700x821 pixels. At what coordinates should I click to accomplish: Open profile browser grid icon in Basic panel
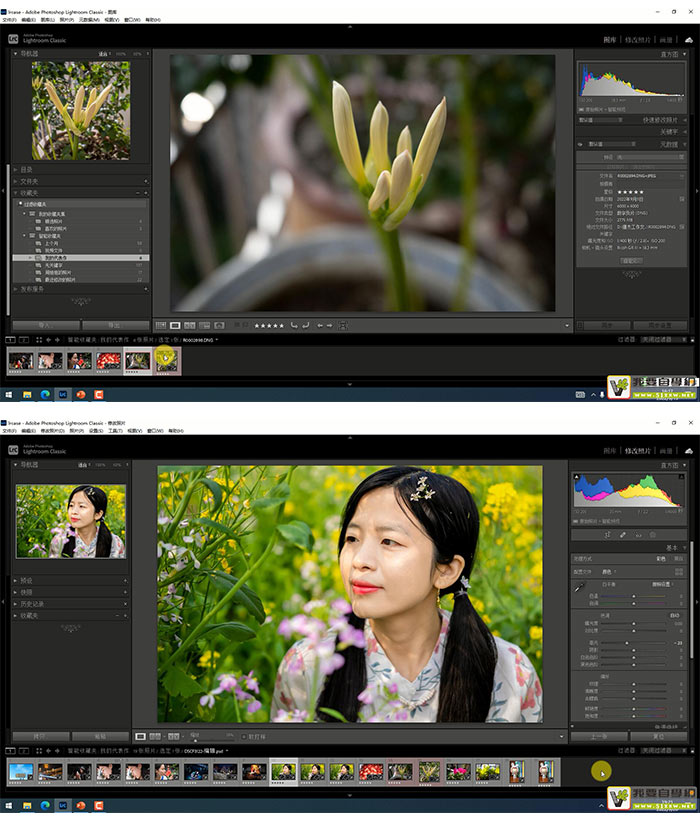[679, 572]
